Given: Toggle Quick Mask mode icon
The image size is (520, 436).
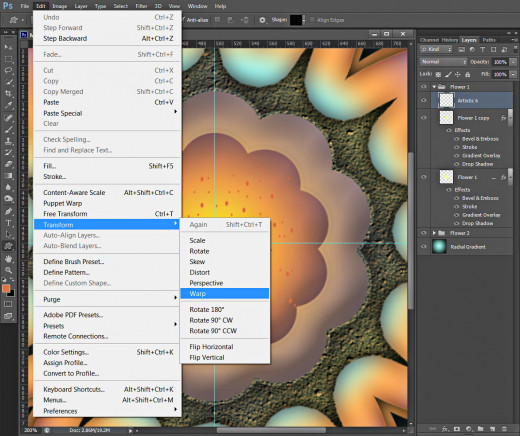Looking at the screenshot, I should [8, 304].
